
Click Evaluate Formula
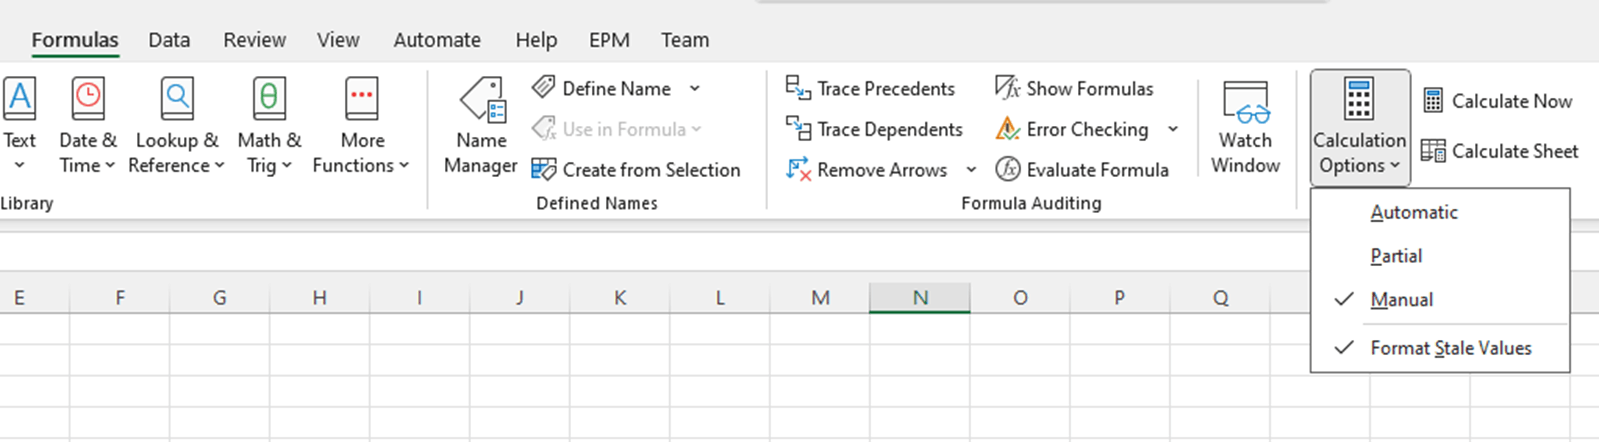(1082, 170)
